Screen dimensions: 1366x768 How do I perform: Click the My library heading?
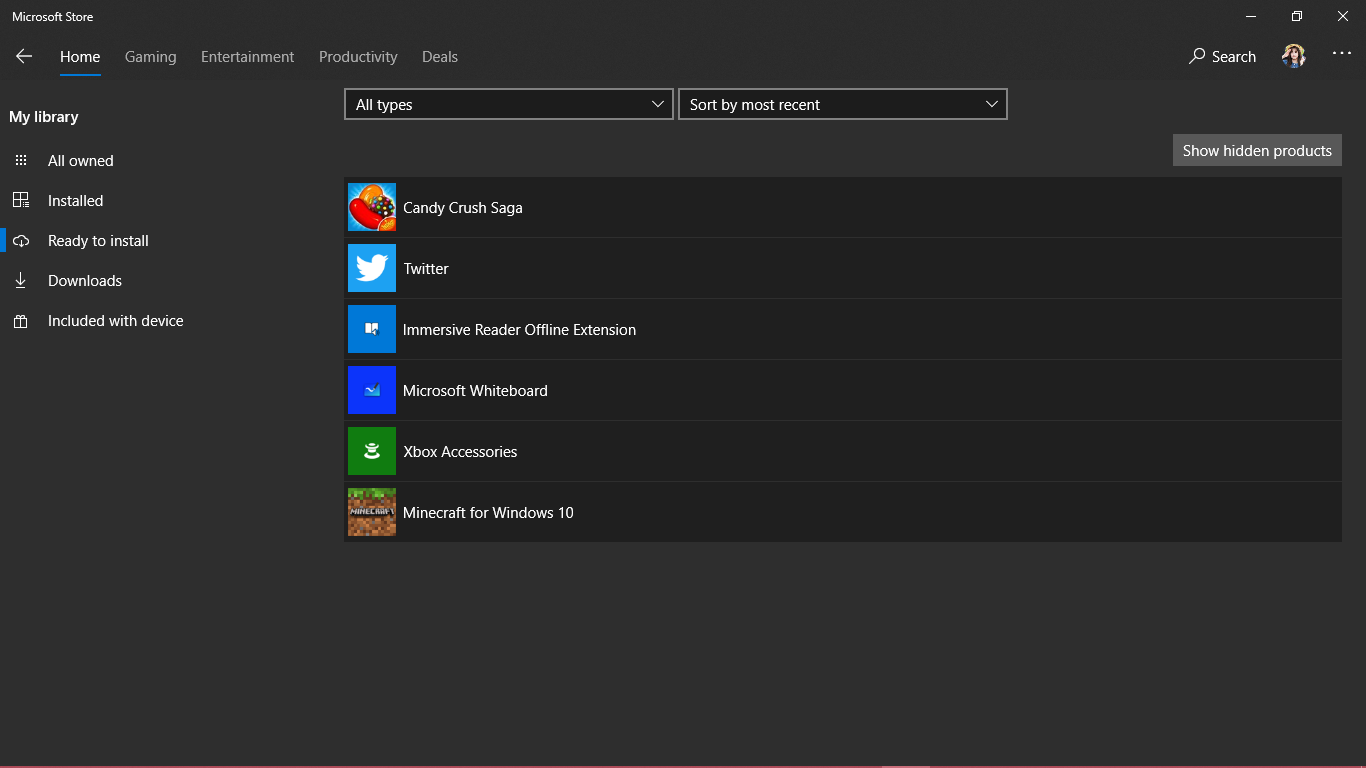click(44, 117)
